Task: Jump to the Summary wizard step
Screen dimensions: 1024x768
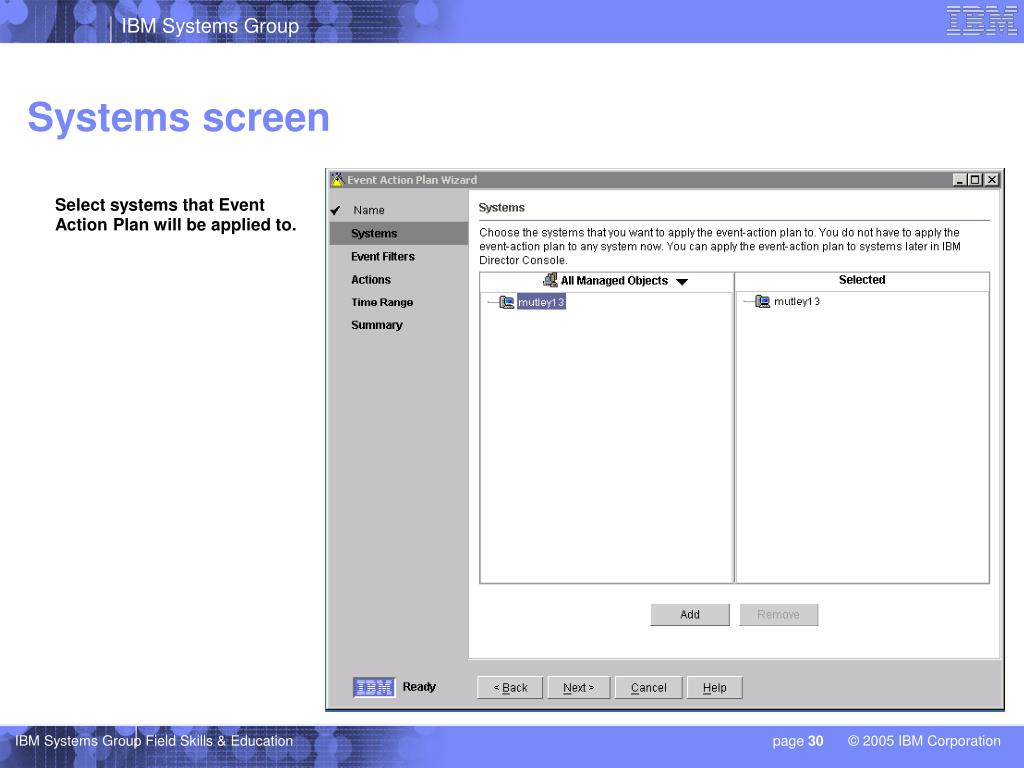Action: click(x=377, y=325)
